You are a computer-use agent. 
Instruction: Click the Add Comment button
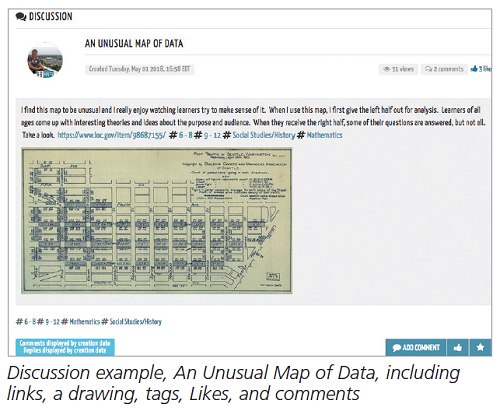[x=416, y=348]
